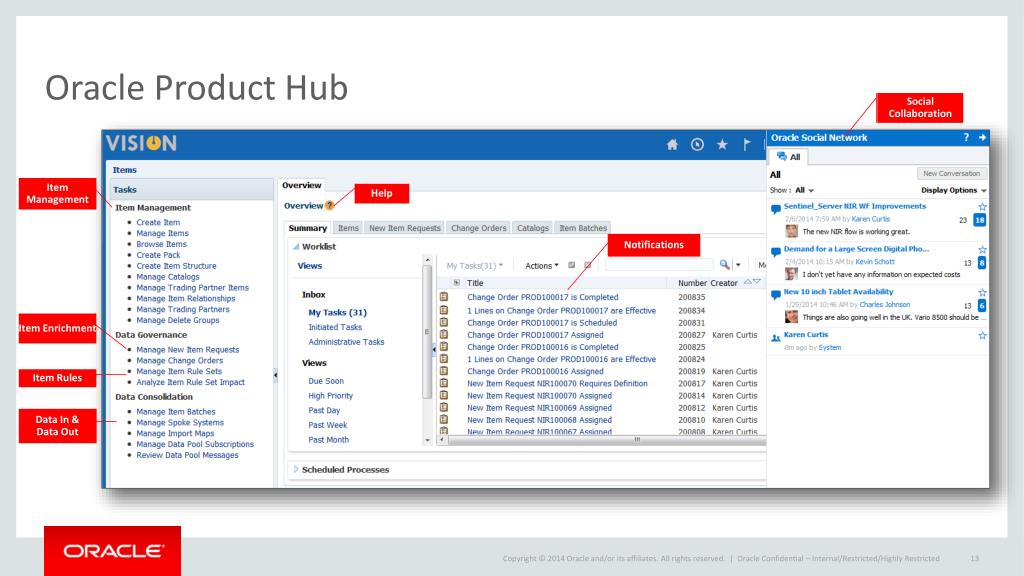This screenshot has height=576, width=1024.
Task: Click people icon beside Karen Curtis entry
Action: pyautogui.click(x=775, y=338)
